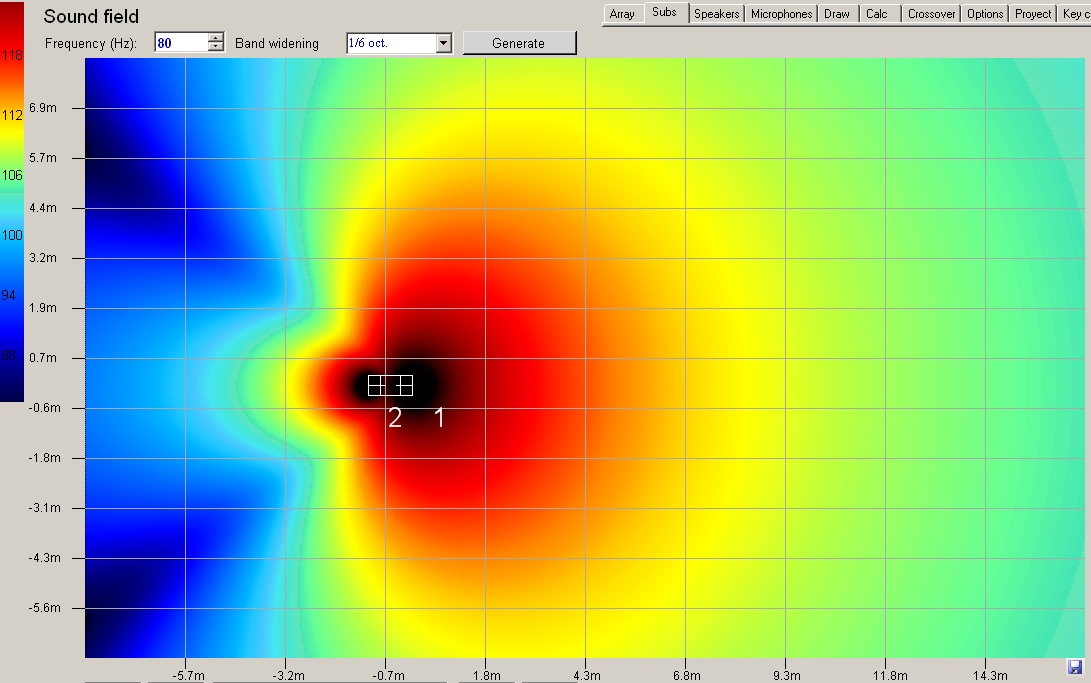Switch to the Proyect tab
Screen dimensions: 1091x683
[1033, 14]
